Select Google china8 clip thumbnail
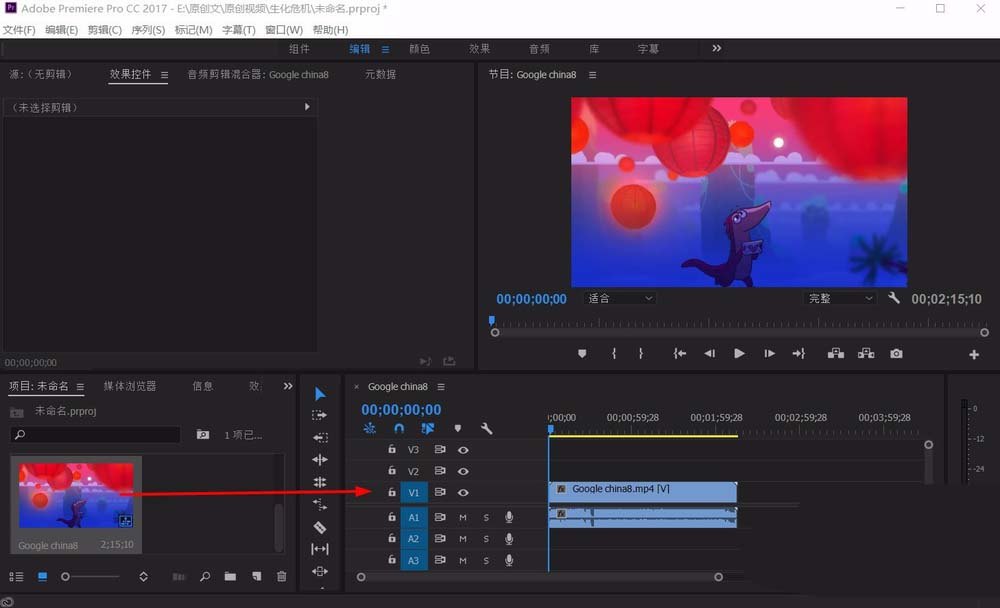This screenshot has height=608, width=1000. (76, 496)
